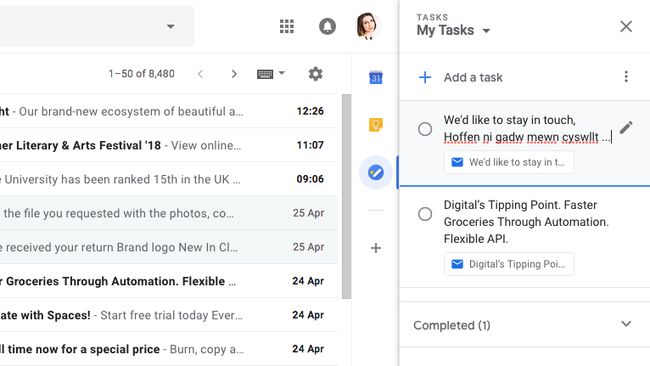The image size is (650, 366).
Task: Edit details with the pencil icon
Action: click(x=626, y=128)
